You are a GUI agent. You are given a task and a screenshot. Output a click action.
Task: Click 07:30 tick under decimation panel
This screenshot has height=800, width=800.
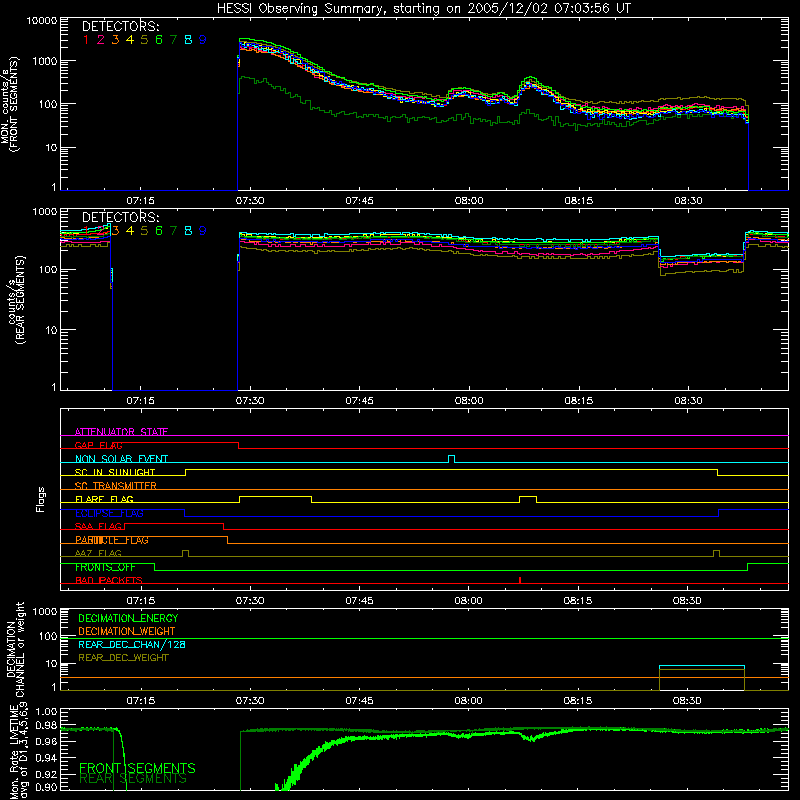click(x=250, y=701)
